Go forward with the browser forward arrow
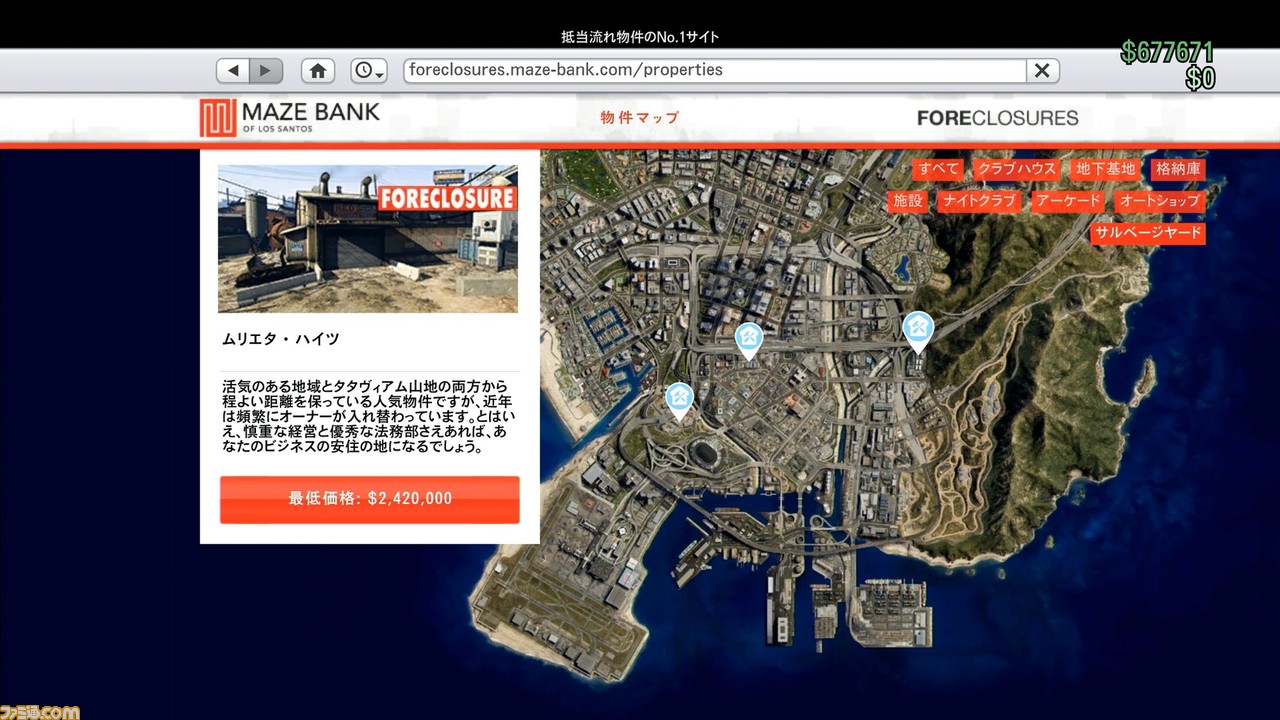This screenshot has height=720, width=1280. (x=266, y=71)
